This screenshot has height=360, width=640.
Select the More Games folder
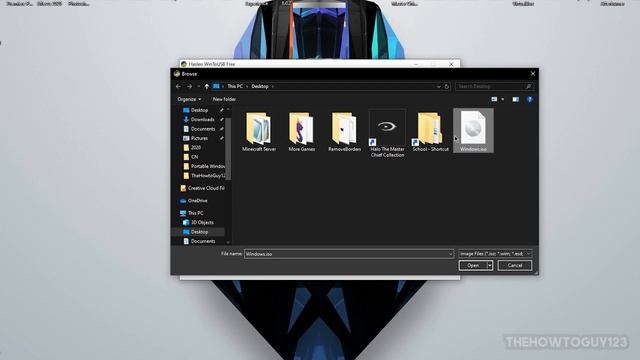click(x=302, y=132)
